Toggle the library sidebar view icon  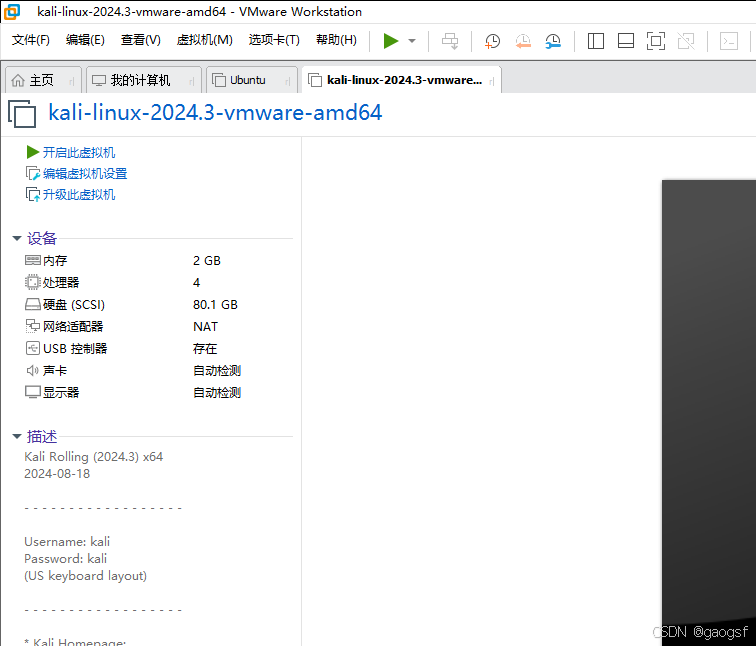(x=595, y=41)
